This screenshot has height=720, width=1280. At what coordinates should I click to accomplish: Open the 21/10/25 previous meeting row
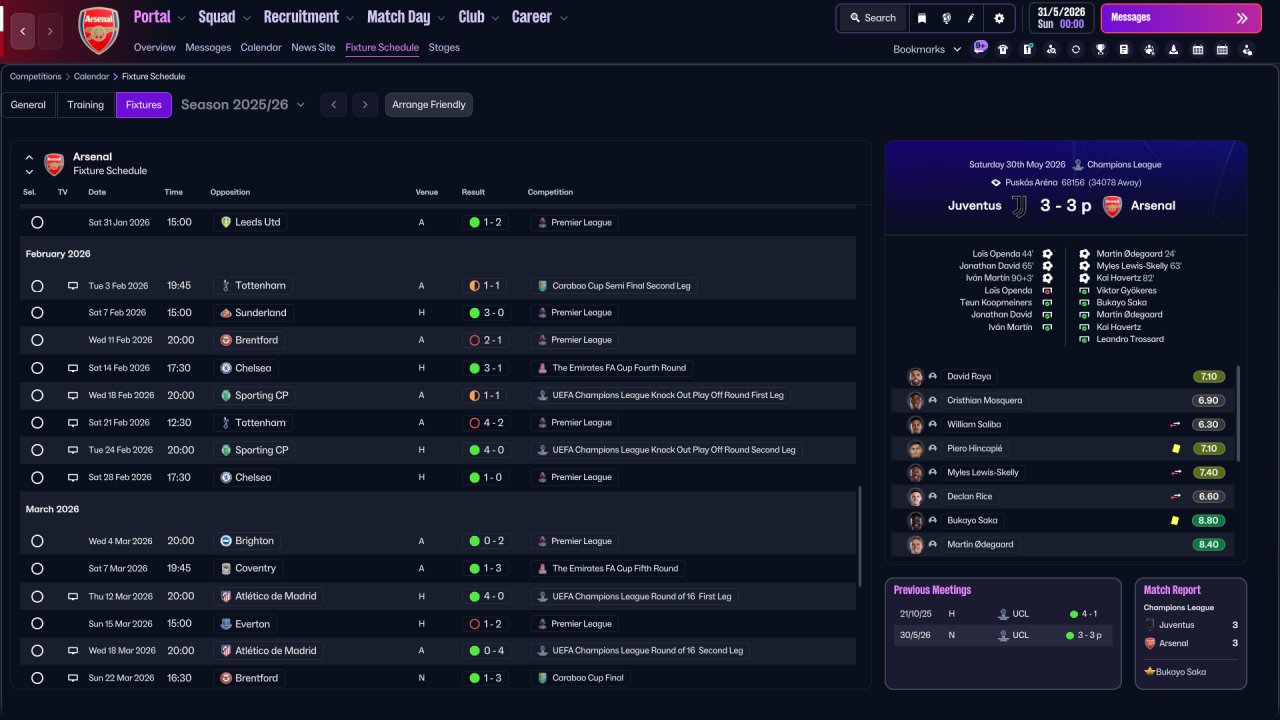[x=1002, y=614]
